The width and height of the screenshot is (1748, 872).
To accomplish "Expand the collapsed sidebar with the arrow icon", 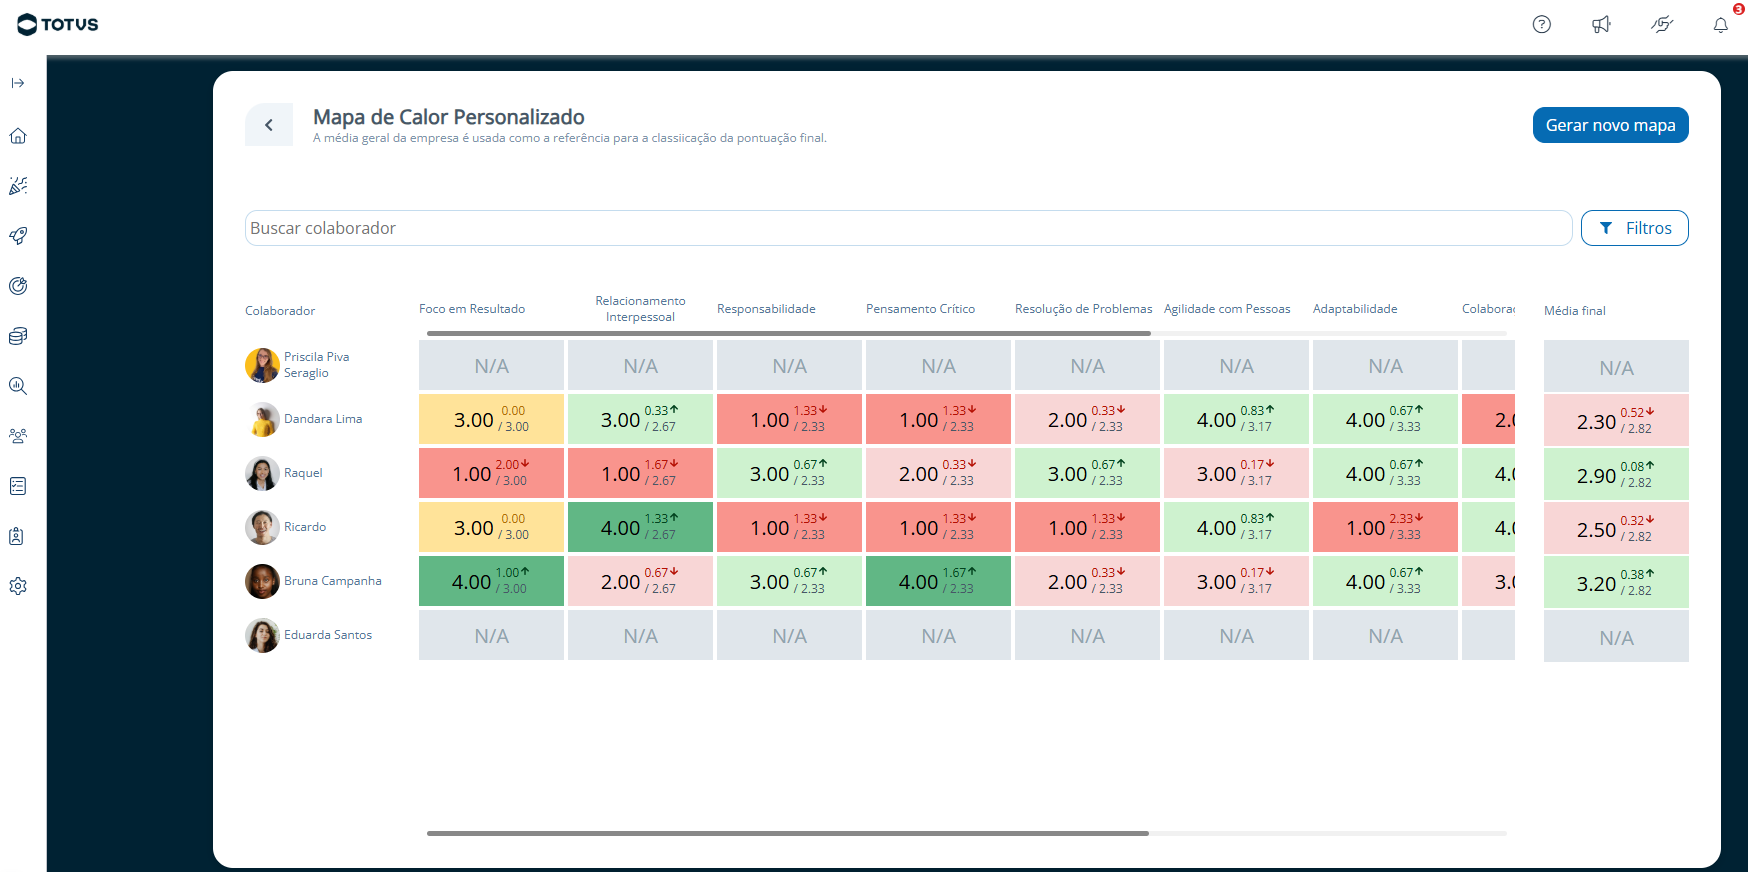I will click(18, 83).
